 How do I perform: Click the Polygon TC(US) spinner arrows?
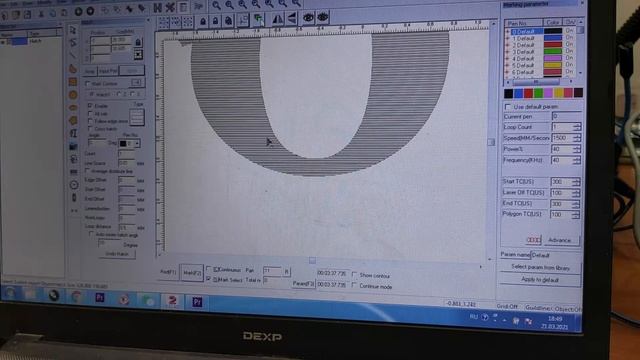pyautogui.click(x=576, y=214)
